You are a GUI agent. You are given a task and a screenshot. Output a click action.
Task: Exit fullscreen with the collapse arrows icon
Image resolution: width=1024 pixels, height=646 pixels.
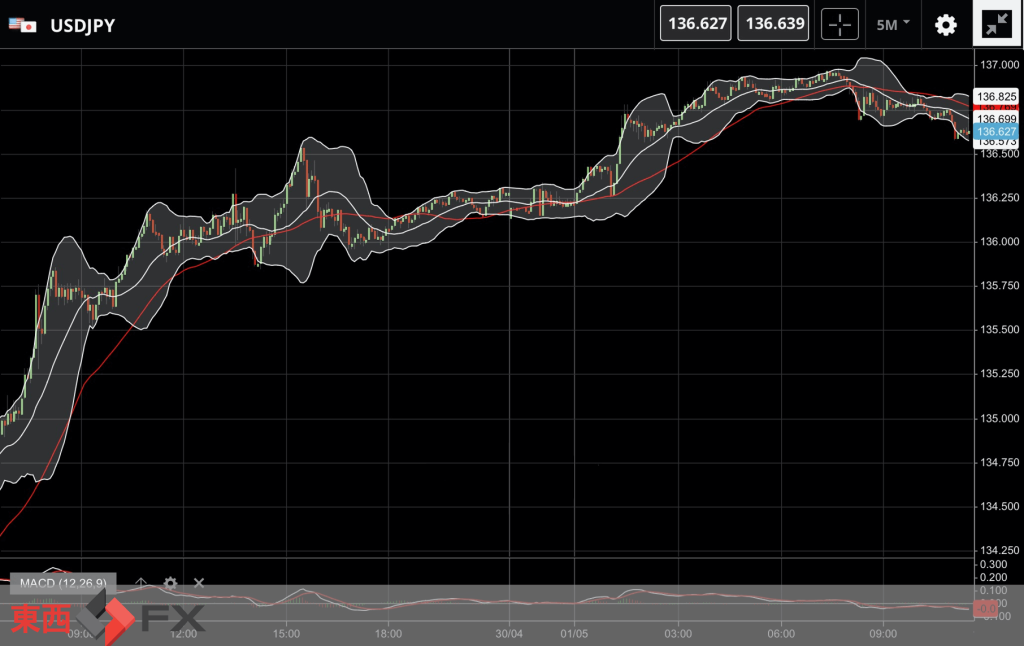click(x=997, y=24)
